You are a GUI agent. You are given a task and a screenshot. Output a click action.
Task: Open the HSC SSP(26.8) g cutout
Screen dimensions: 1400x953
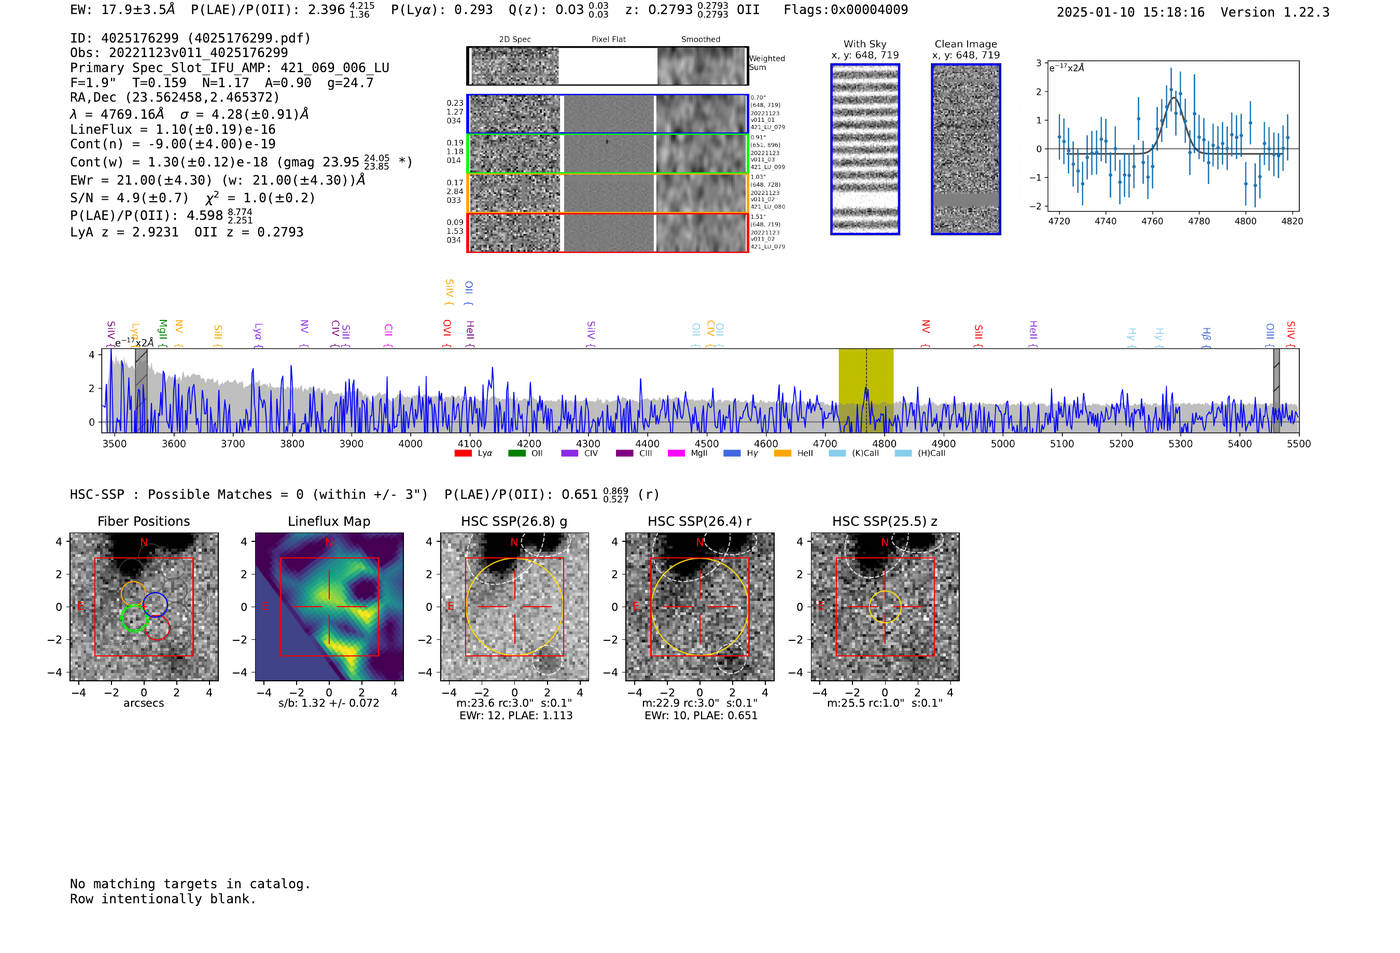coord(515,607)
